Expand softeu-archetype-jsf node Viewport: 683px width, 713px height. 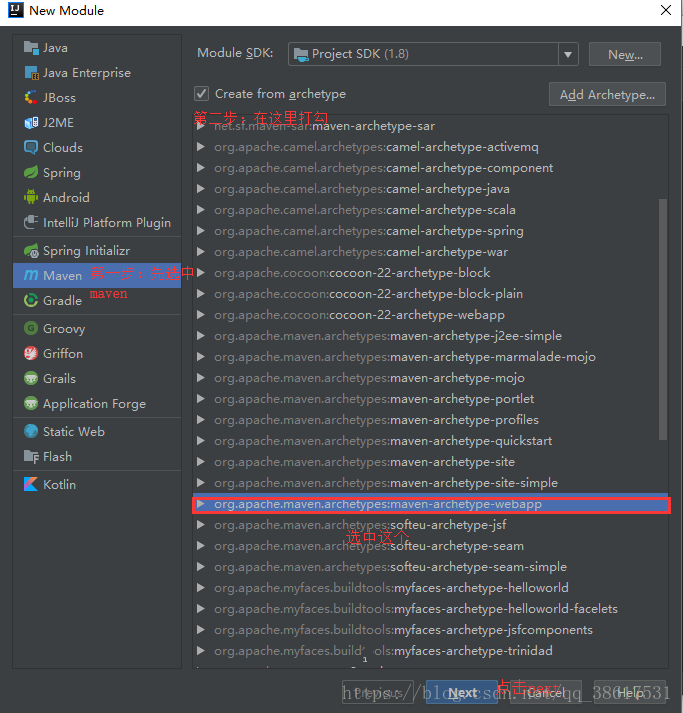[x=201, y=525]
